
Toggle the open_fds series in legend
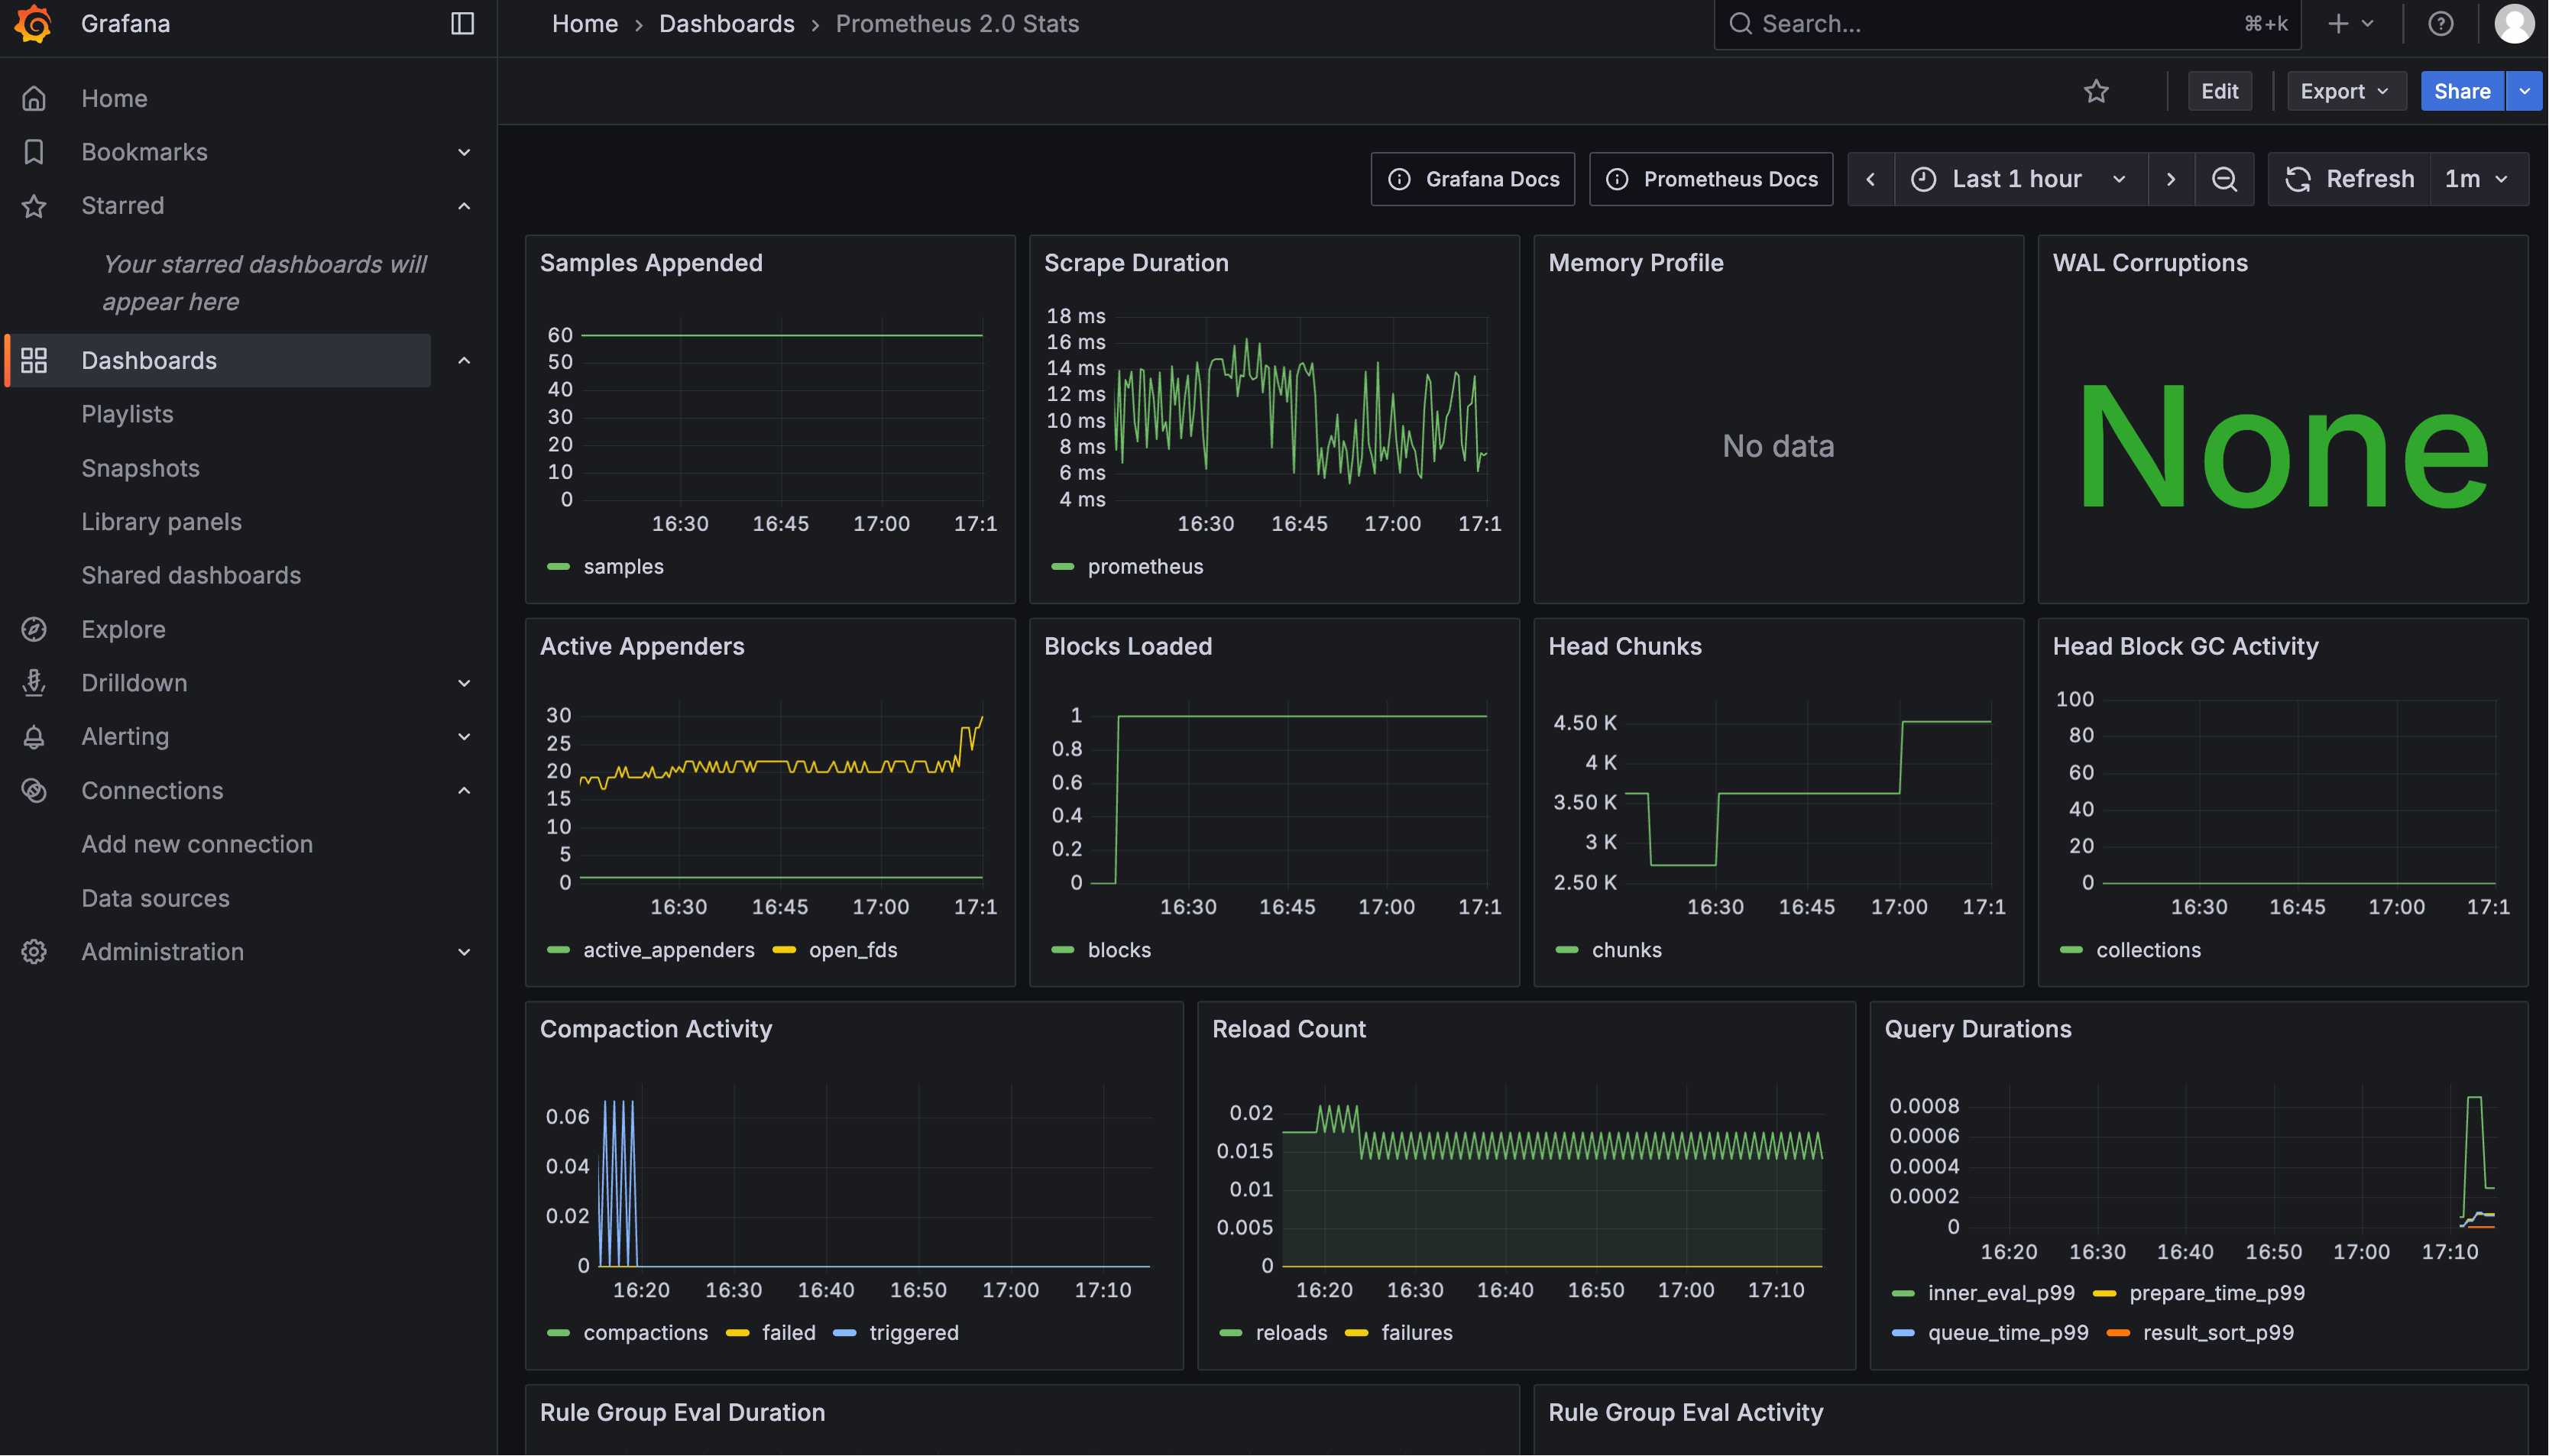click(x=852, y=950)
